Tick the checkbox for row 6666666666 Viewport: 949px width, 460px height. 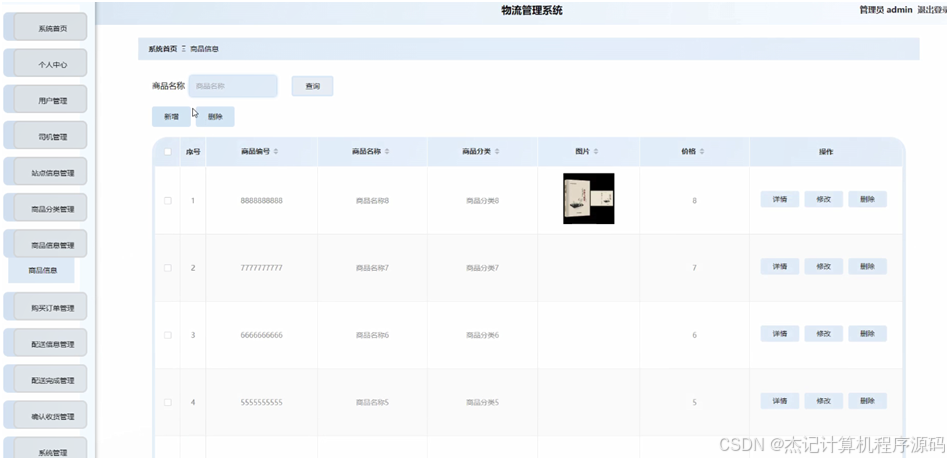[168, 335]
